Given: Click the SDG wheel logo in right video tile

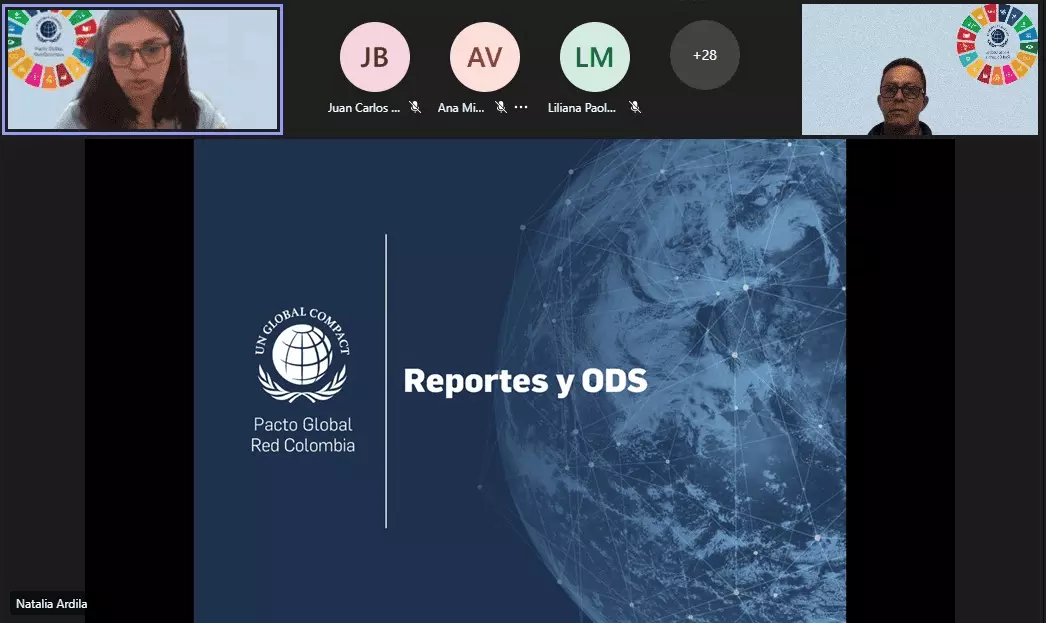Looking at the screenshot, I should (997, 44).
